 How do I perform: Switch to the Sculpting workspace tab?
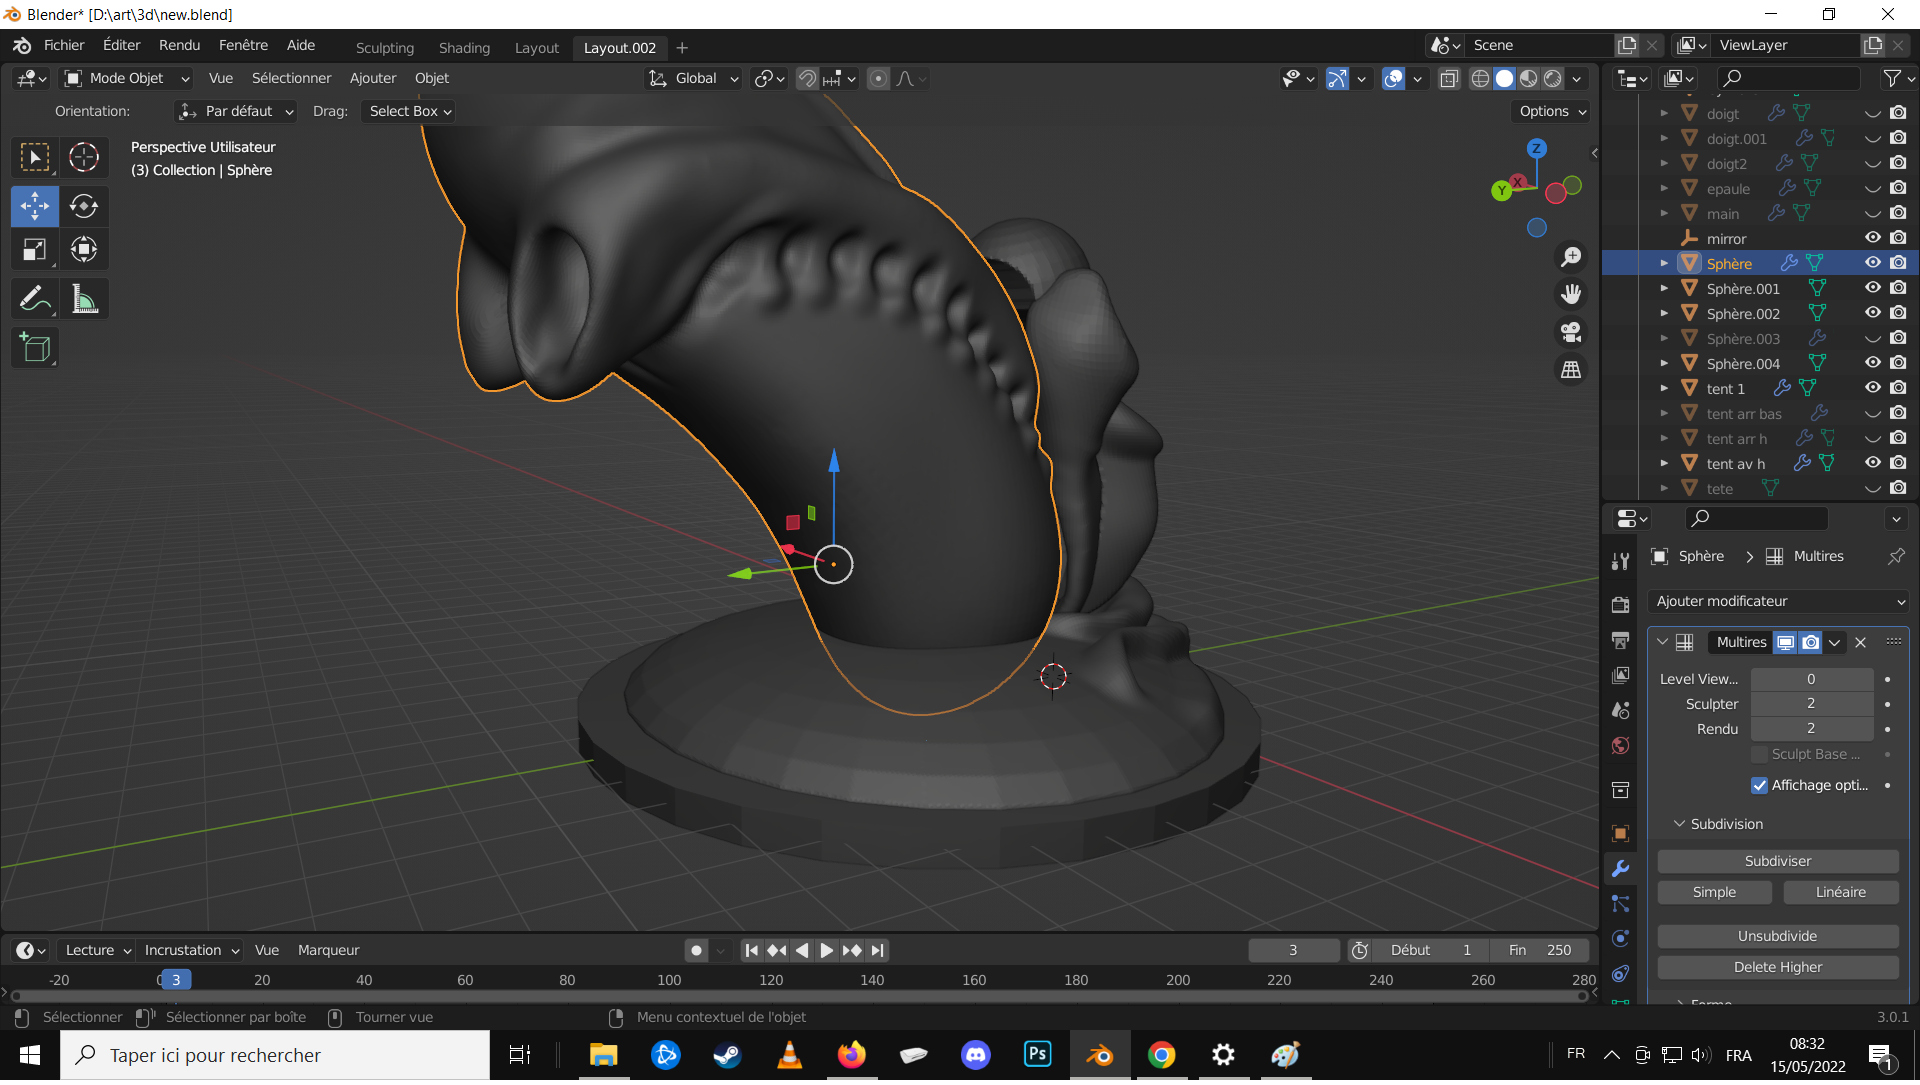(x=384, y=48)
